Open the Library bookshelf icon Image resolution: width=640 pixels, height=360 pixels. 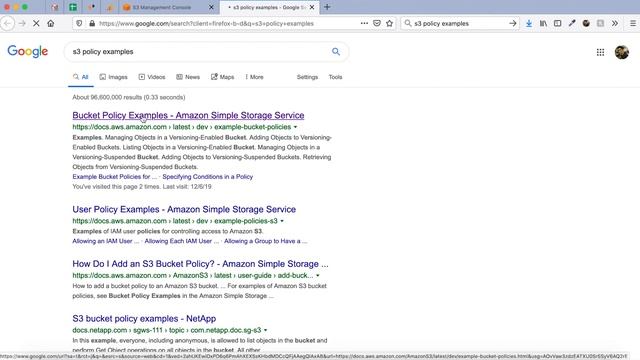point(543,23)
